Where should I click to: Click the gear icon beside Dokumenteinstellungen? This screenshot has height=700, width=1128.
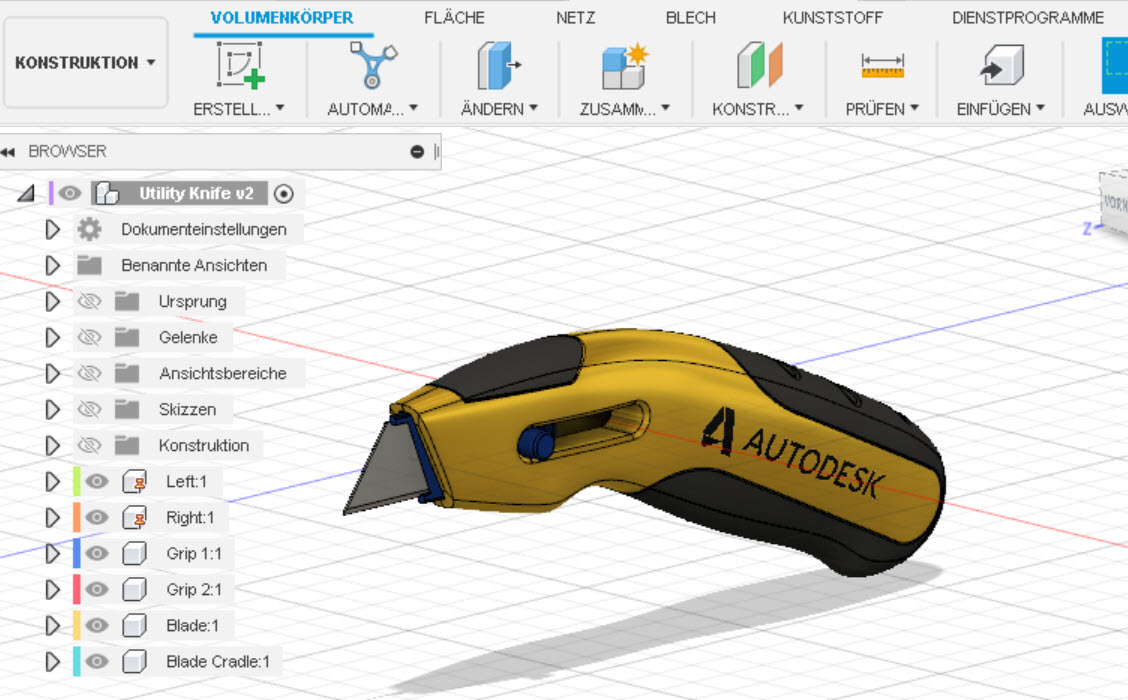coord(89,229)
